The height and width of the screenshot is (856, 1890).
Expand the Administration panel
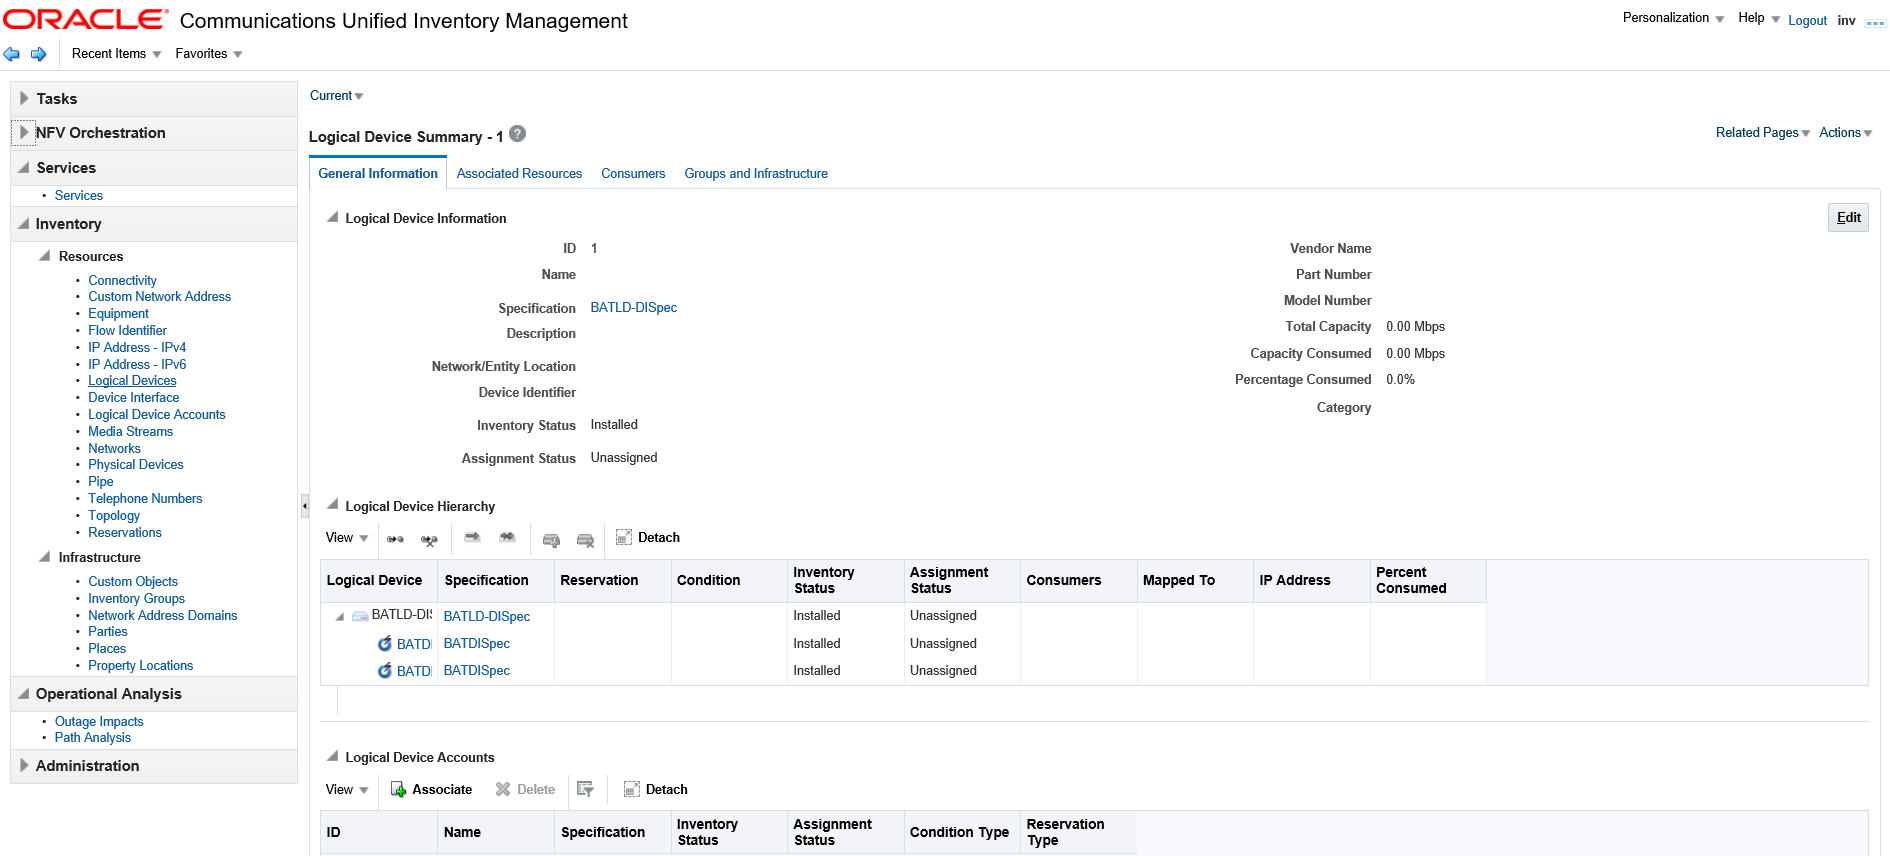click(24, 765)
